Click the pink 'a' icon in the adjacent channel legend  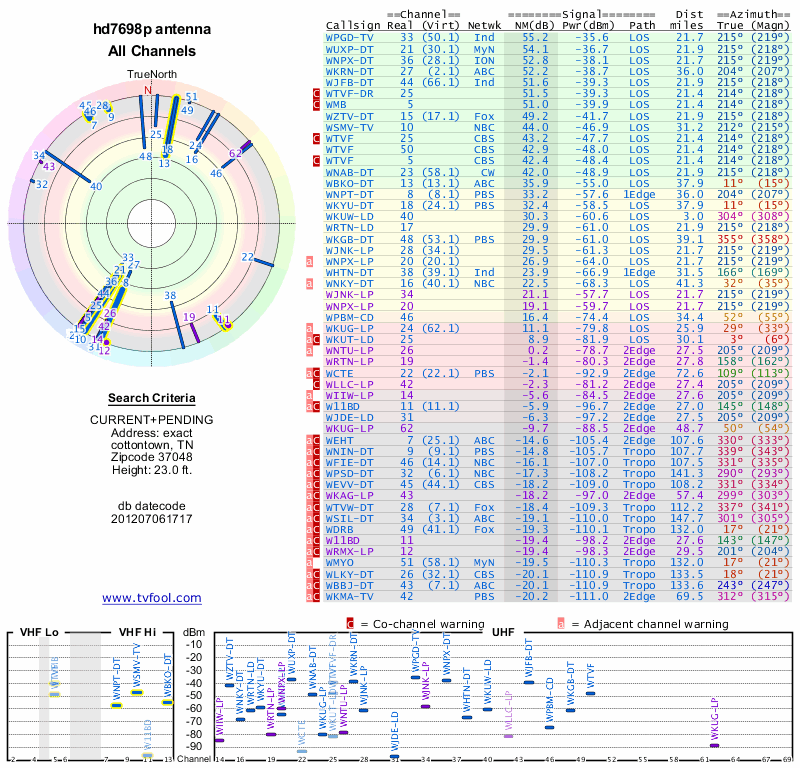coord(561,624)
